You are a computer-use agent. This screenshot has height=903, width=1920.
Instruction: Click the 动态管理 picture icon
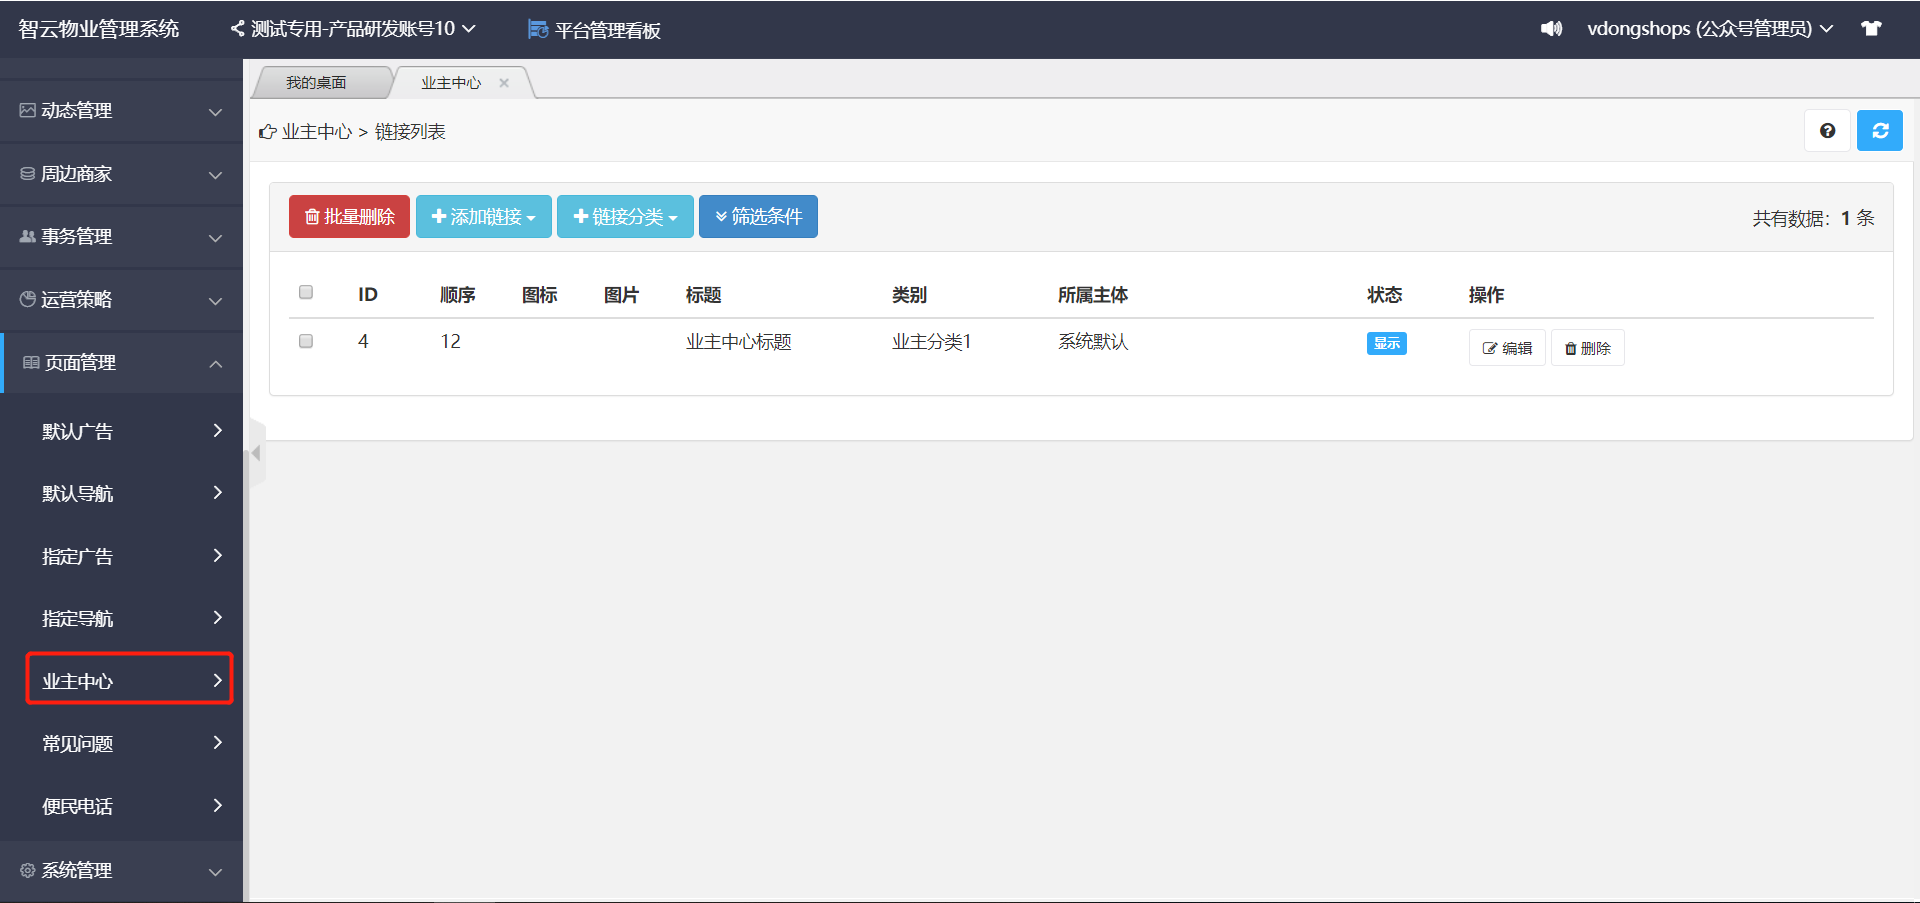[28, 110]
